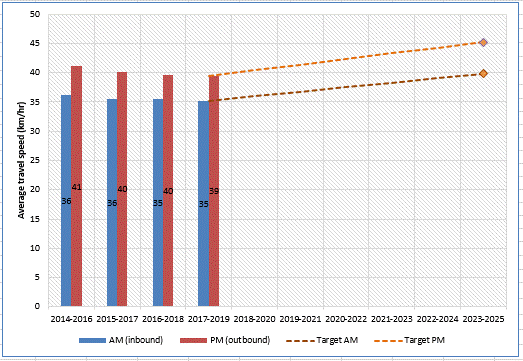The width and height of the screenshot is (523, 361).
Task: Select the 2022-2024 category axis label
Action: coord(438,319)
